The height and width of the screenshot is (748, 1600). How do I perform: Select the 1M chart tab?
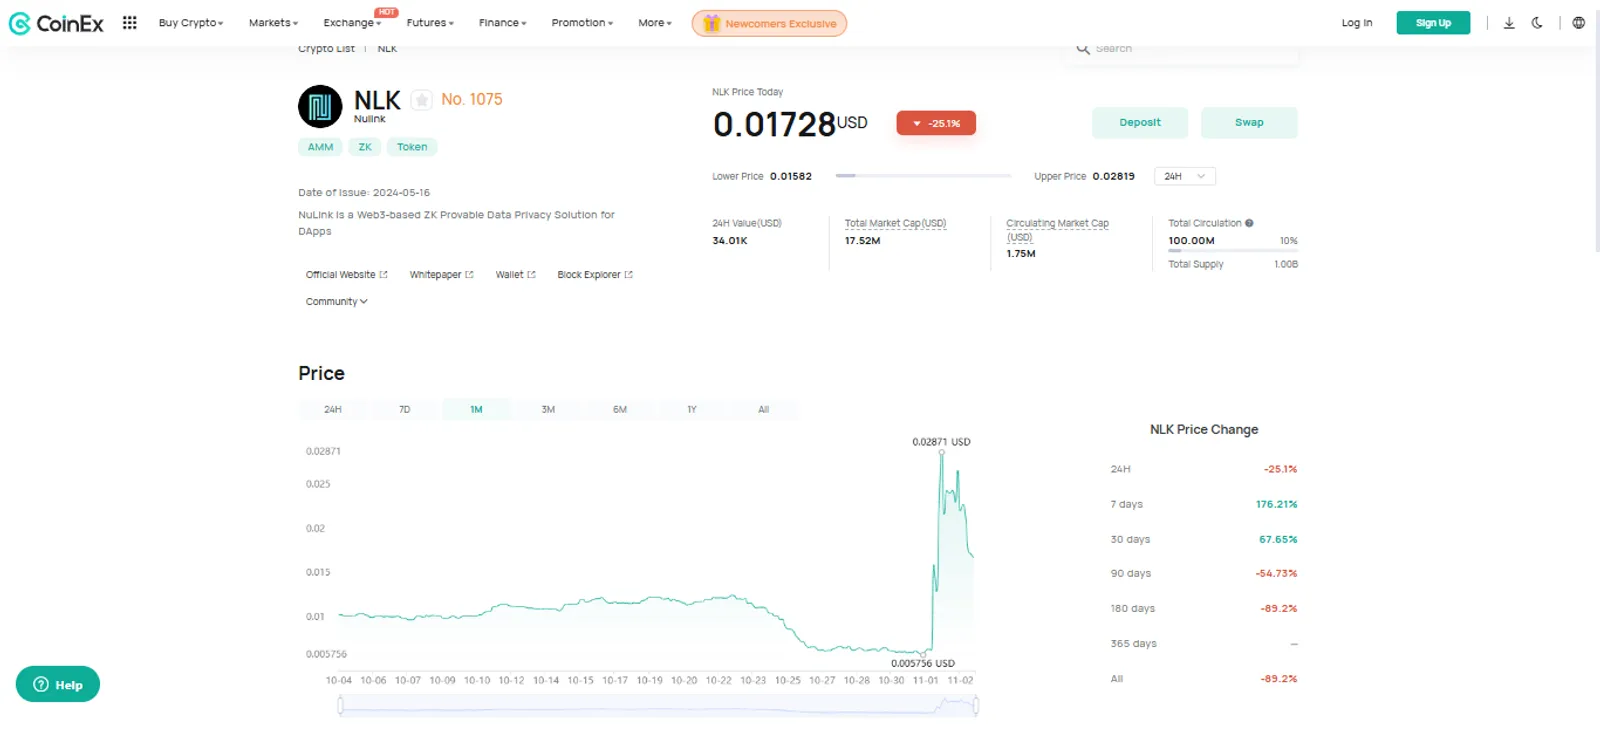click(x=476, y=409)
